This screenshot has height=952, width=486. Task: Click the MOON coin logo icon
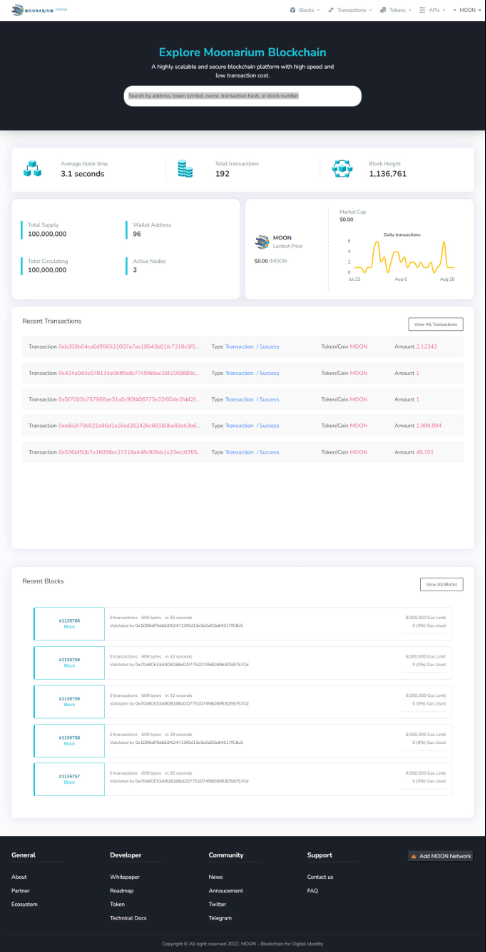point(261,242)
